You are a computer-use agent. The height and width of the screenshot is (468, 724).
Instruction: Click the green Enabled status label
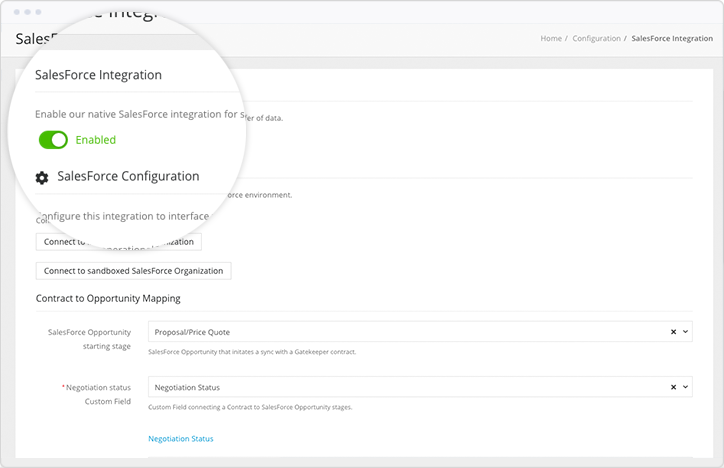coord(96,140)
